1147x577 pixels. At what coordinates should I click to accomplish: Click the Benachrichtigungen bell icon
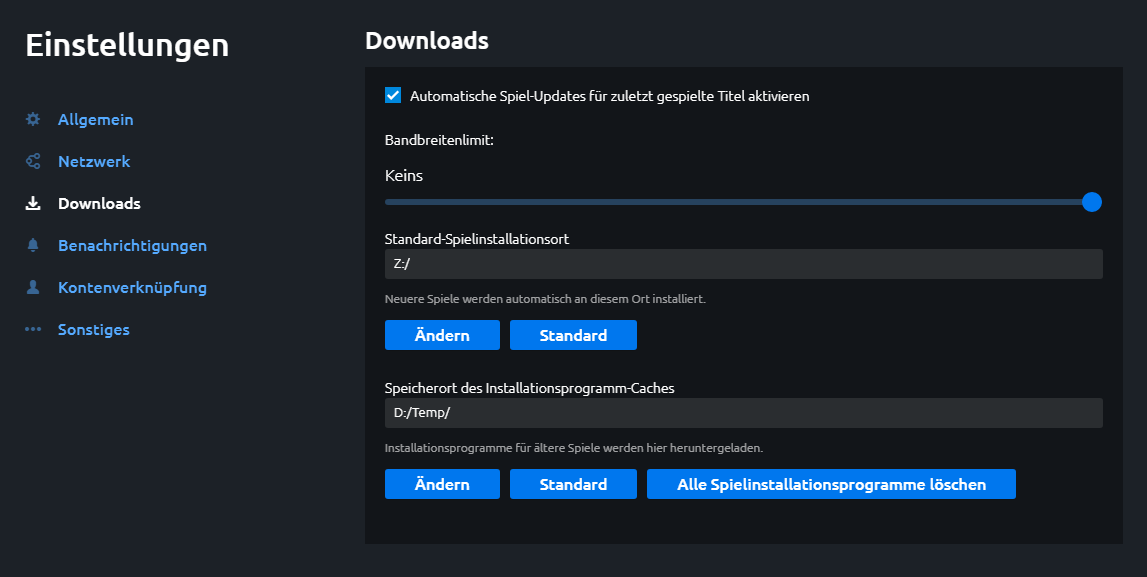coord(33,246)
